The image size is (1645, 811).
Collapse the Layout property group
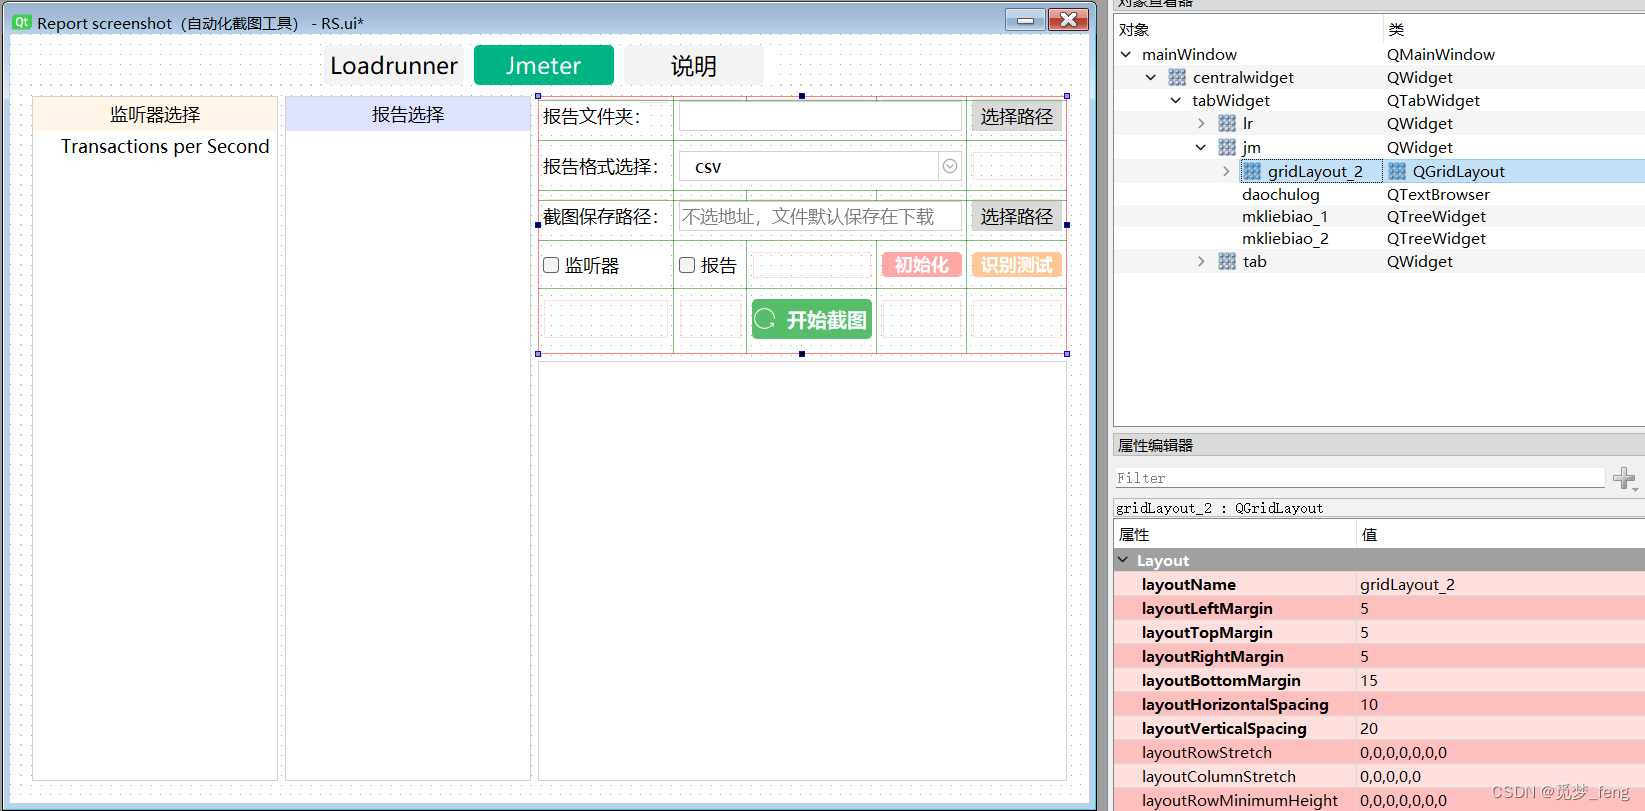(x=1123, y=560)
